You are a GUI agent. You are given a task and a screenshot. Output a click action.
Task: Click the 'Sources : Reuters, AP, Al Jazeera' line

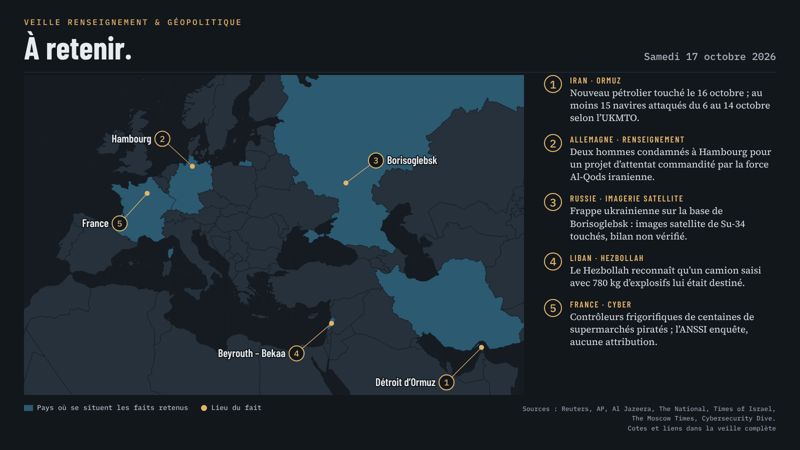tap(649, 409)
